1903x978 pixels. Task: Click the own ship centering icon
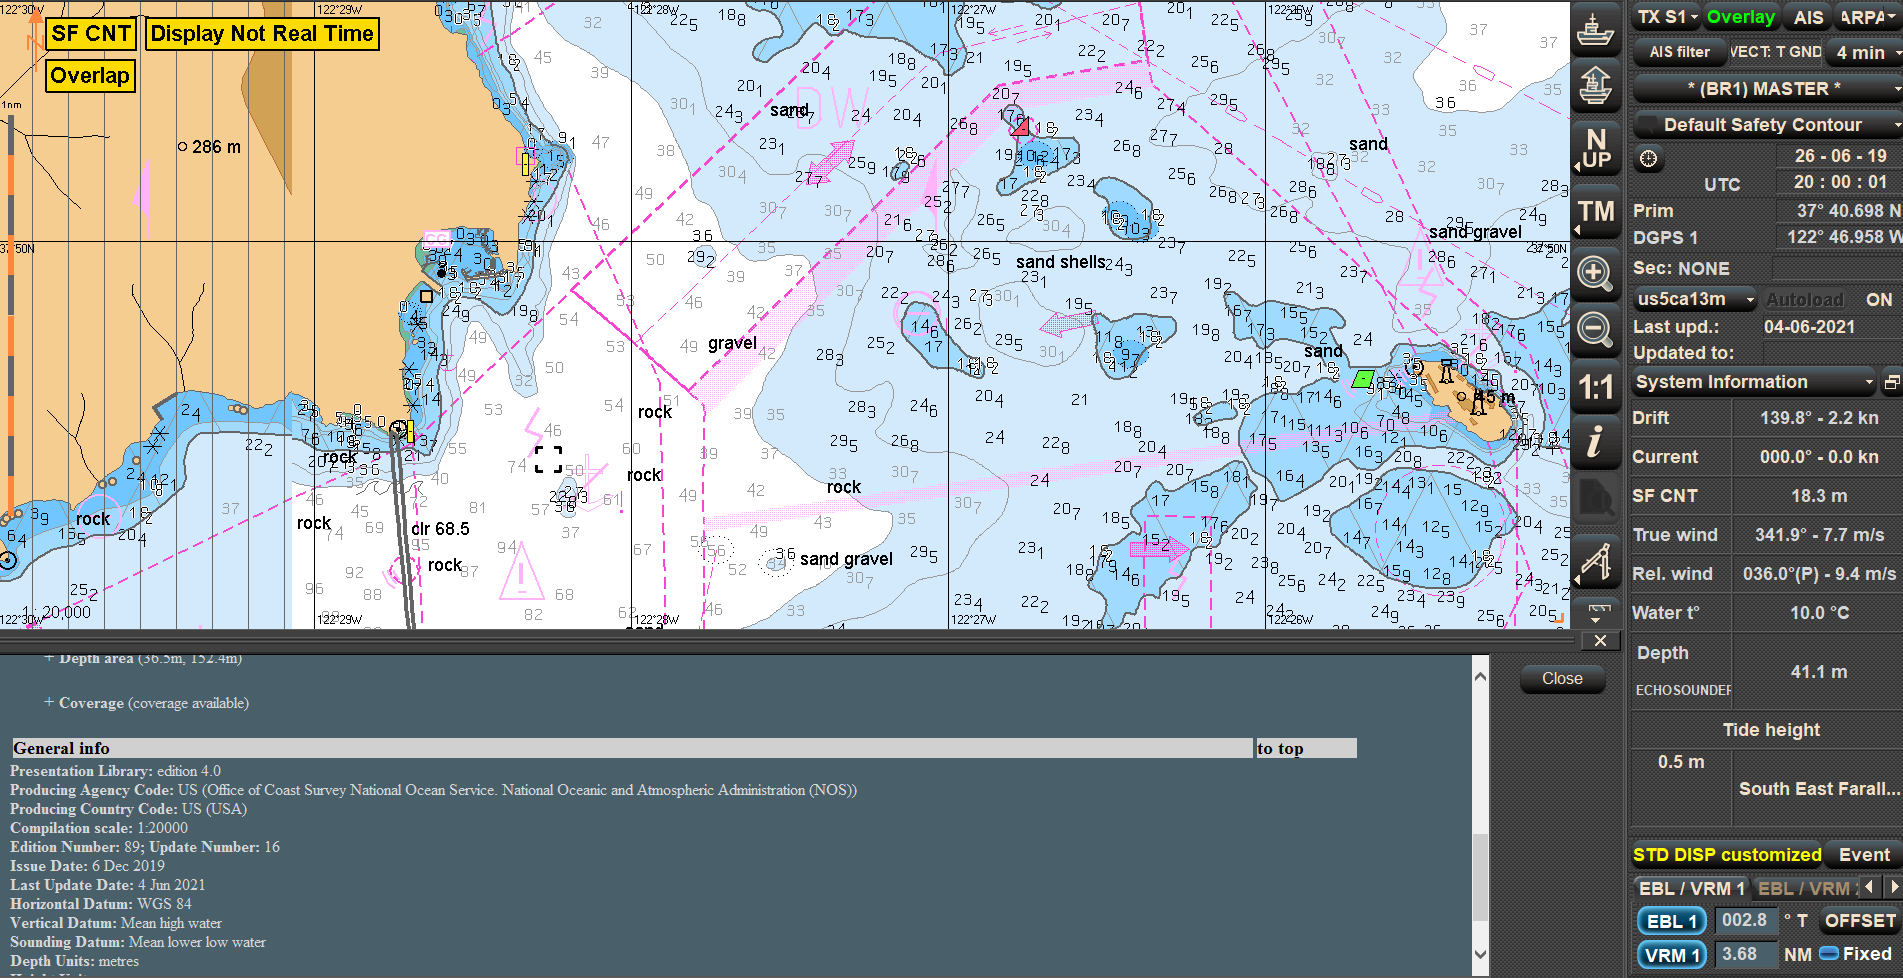pyautogui.click(x=1595, y=29)
